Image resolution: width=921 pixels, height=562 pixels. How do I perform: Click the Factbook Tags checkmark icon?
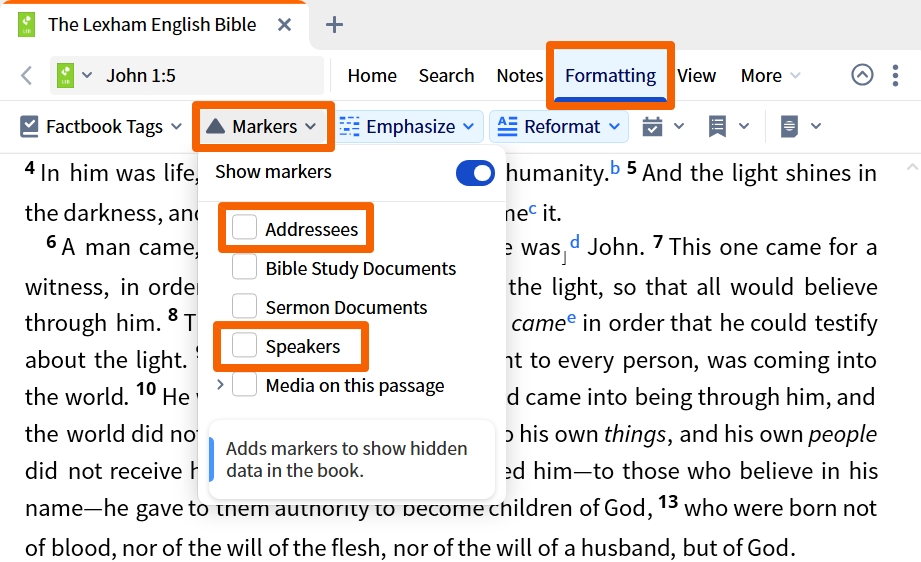click(x=29, y=126)
